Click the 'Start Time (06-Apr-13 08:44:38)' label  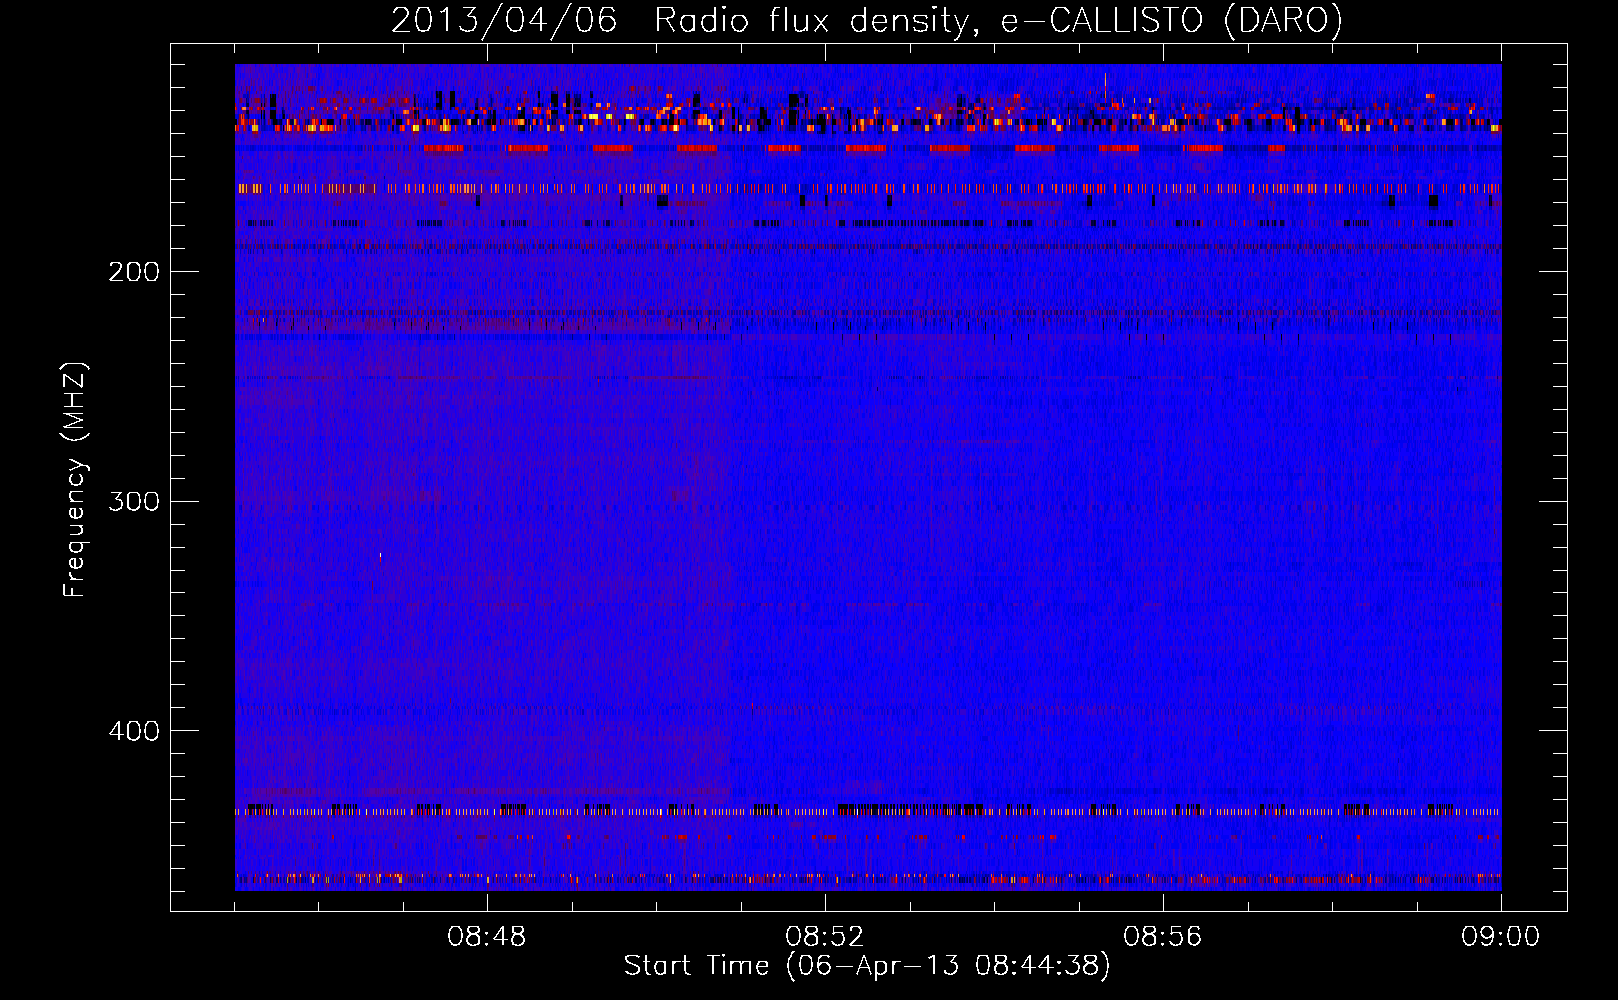pyautogui.click(x=867, y=966)
